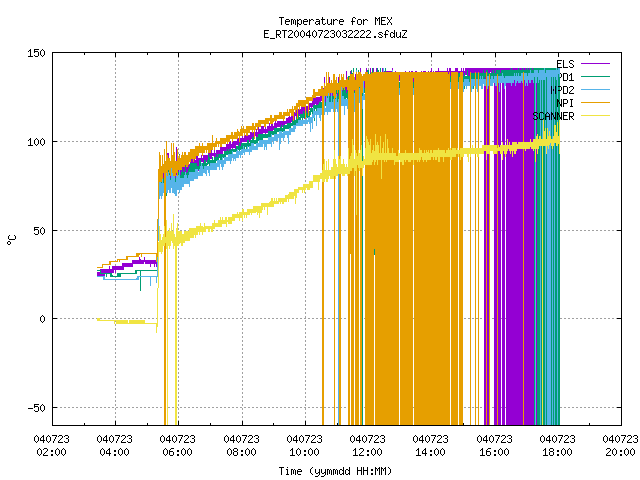Click the °C axis unit label

click(x=12, y=240)
